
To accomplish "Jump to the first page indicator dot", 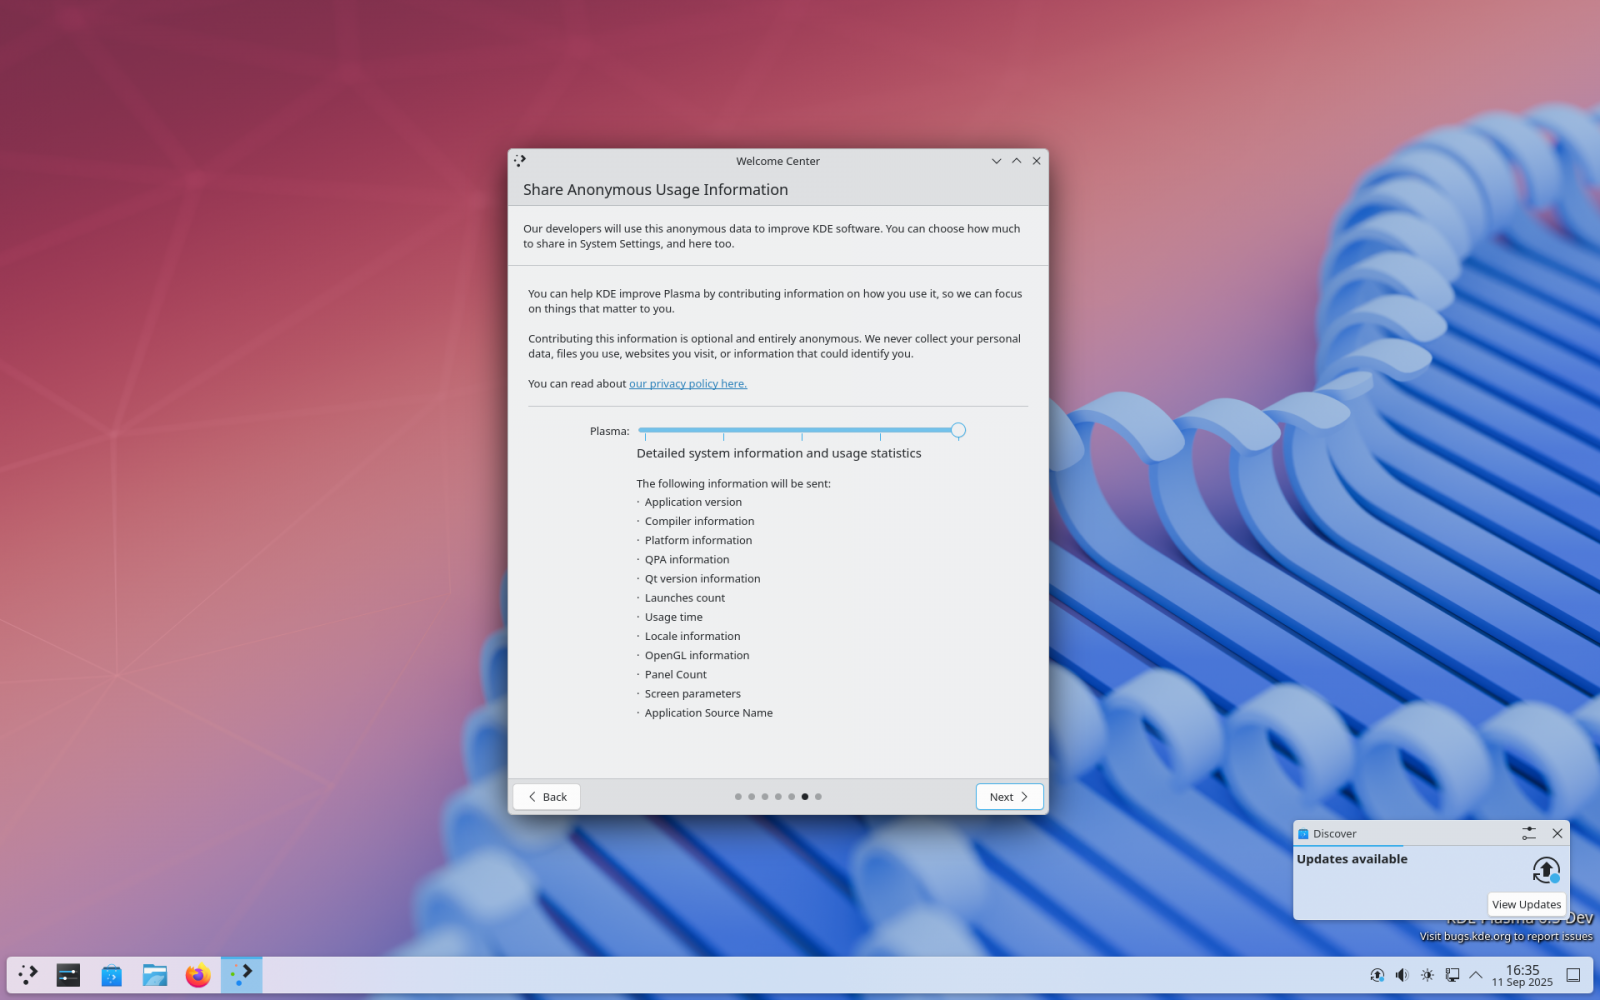I will [x=738, y=797].
